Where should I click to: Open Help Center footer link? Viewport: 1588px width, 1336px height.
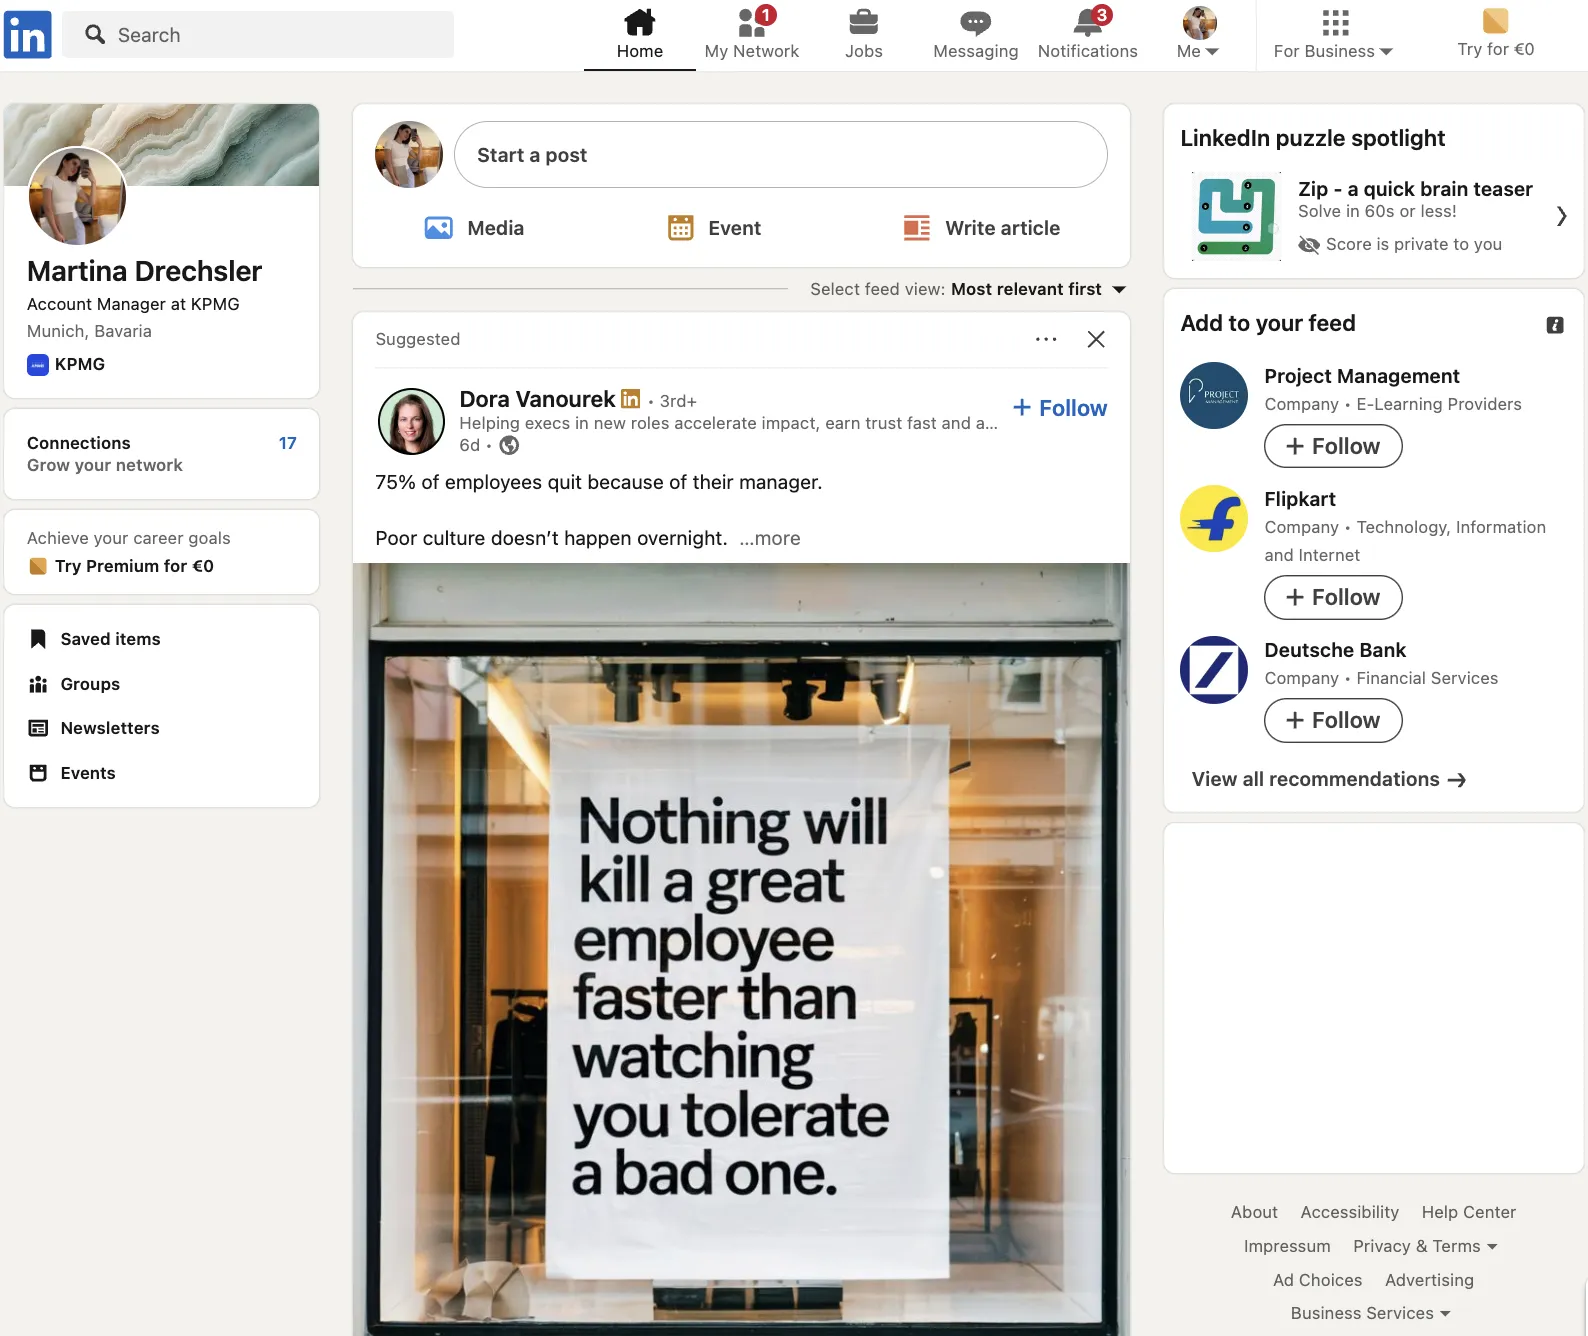(x=1468, y=1212)
